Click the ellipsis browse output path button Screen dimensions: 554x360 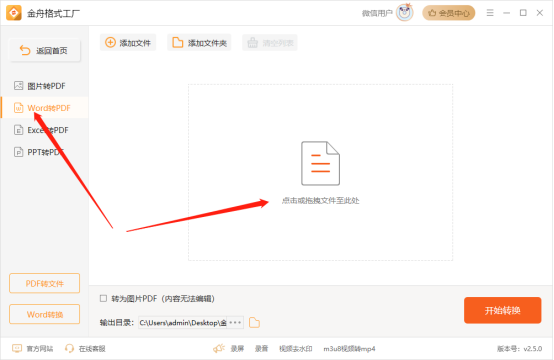pyautogui.click(x=235, y=323)
